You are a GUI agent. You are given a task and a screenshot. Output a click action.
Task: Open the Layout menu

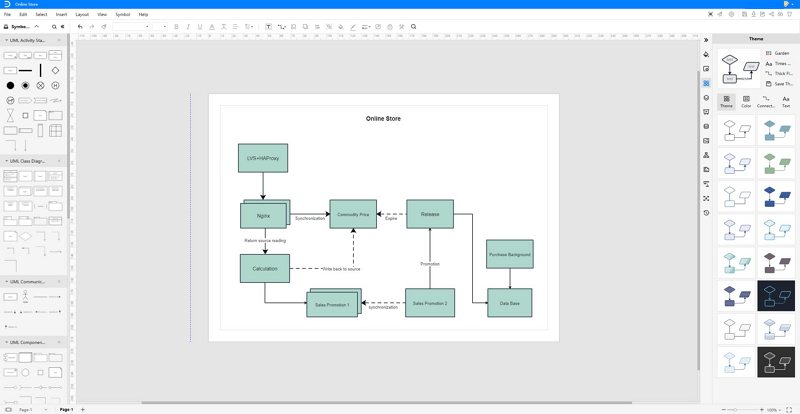coord(82,14)
